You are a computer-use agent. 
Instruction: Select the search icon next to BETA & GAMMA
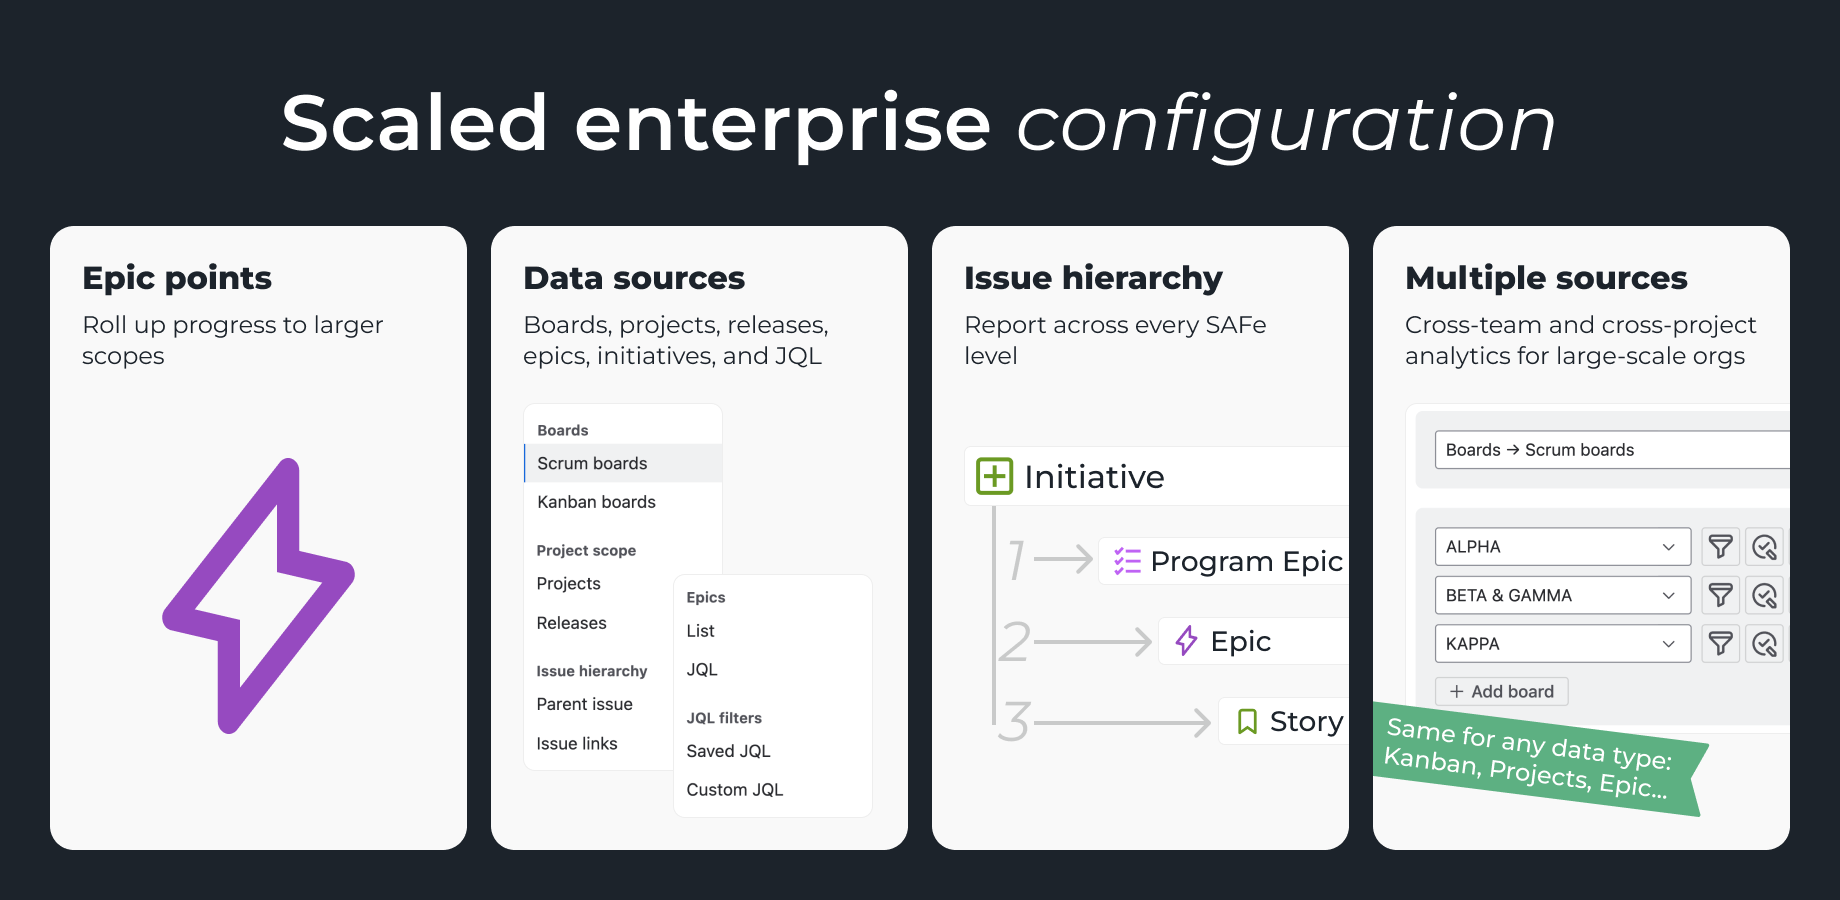(x=1764, y=595)
